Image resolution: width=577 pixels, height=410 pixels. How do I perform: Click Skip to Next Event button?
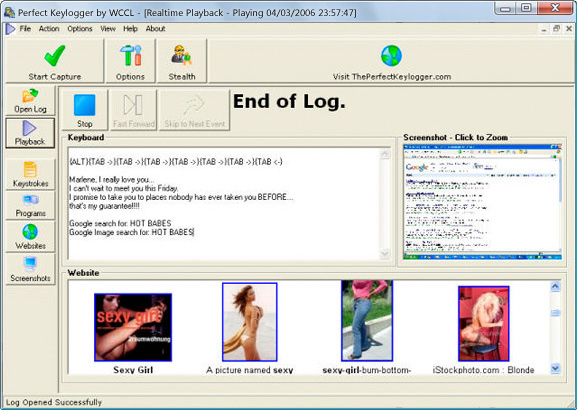tap(194, 110)
